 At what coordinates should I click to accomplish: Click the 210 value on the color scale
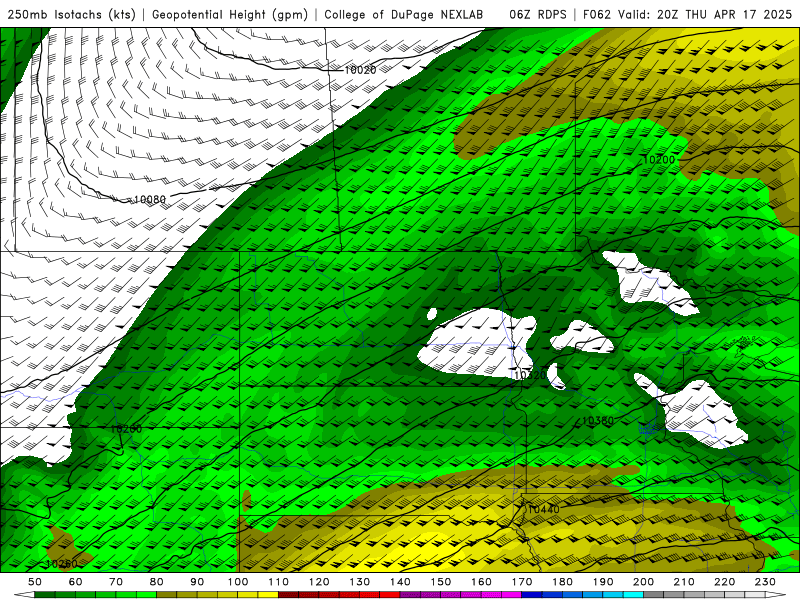click(x=684, y=582)
